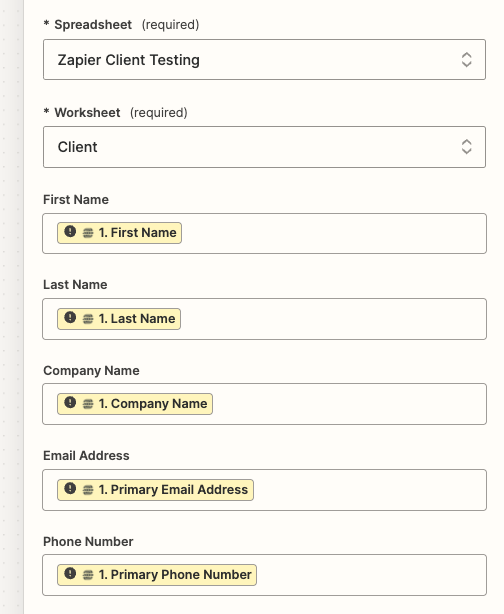Select the 1. Primary Email Address pill
Image resolution: width=504 pixels, height=614 pixels.
click(x=155, y=490)
